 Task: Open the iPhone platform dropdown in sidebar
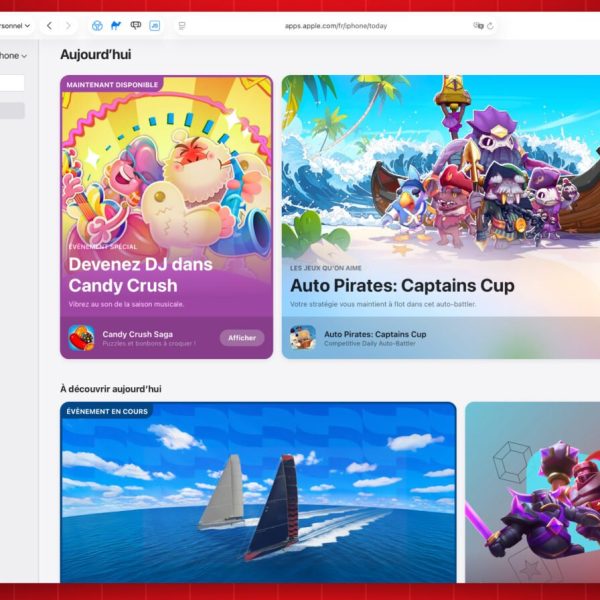click(x=13, y=55)
